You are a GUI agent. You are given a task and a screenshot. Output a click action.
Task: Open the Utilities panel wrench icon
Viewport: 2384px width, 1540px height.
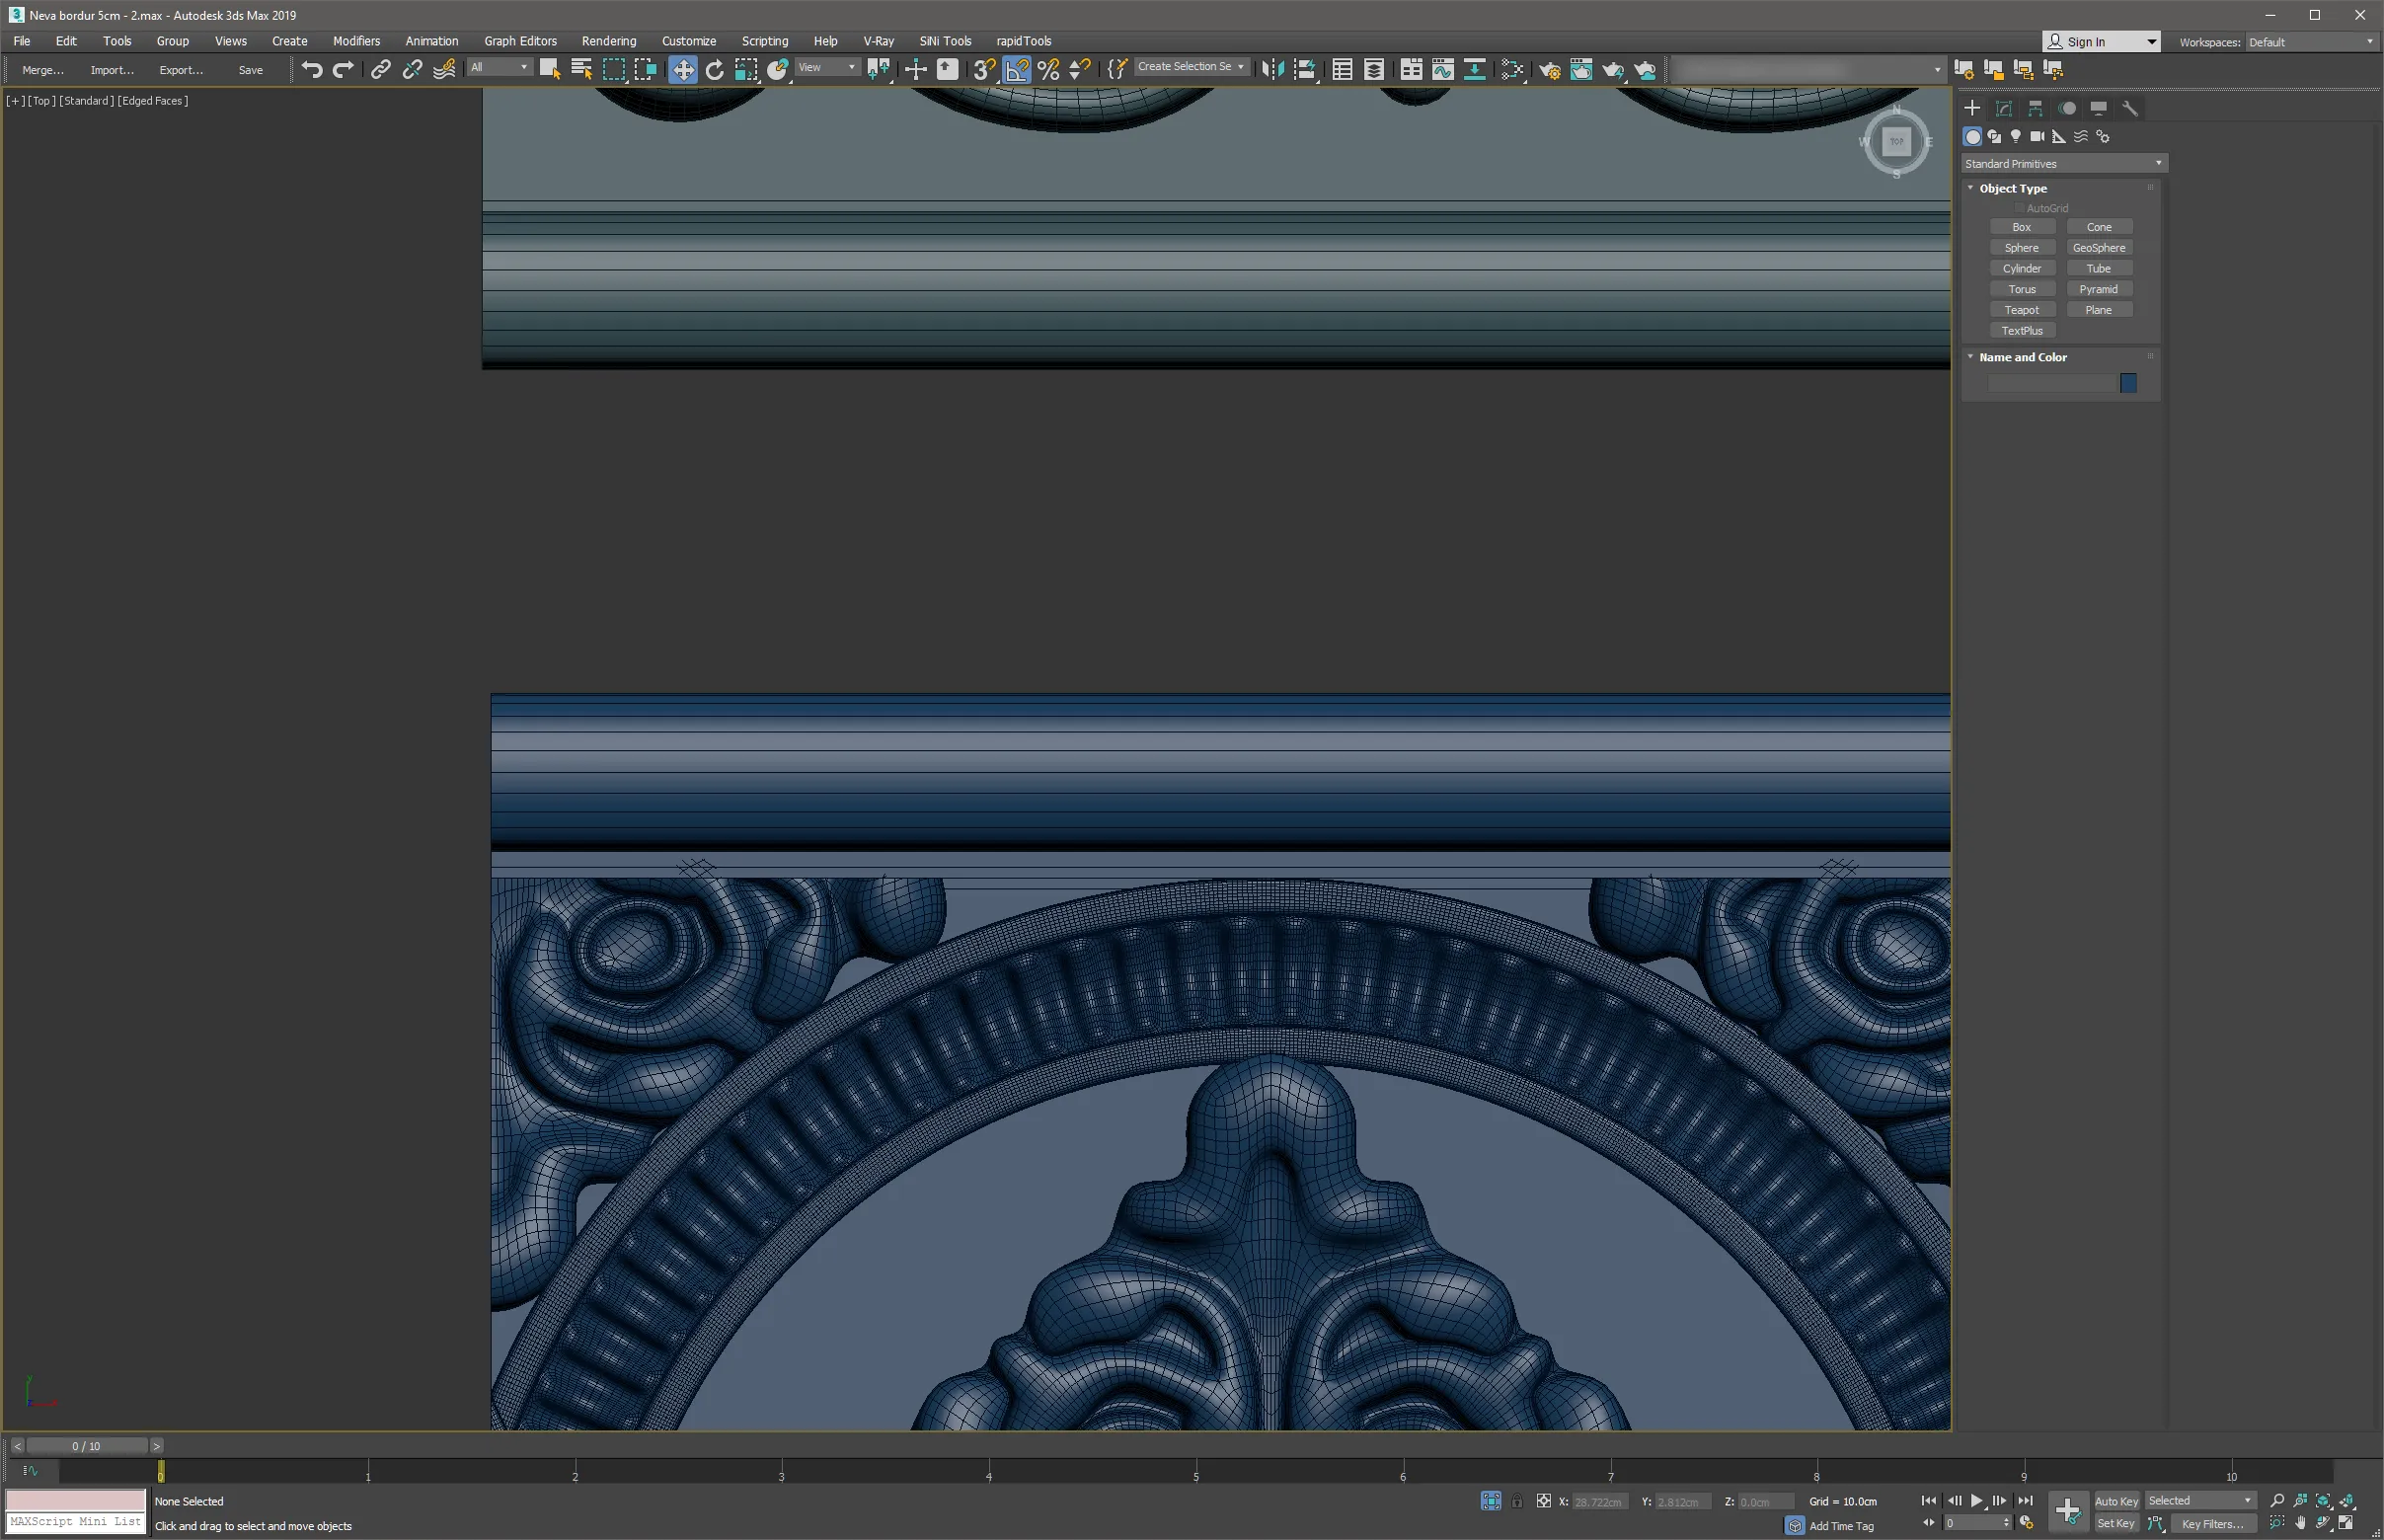2130,108
